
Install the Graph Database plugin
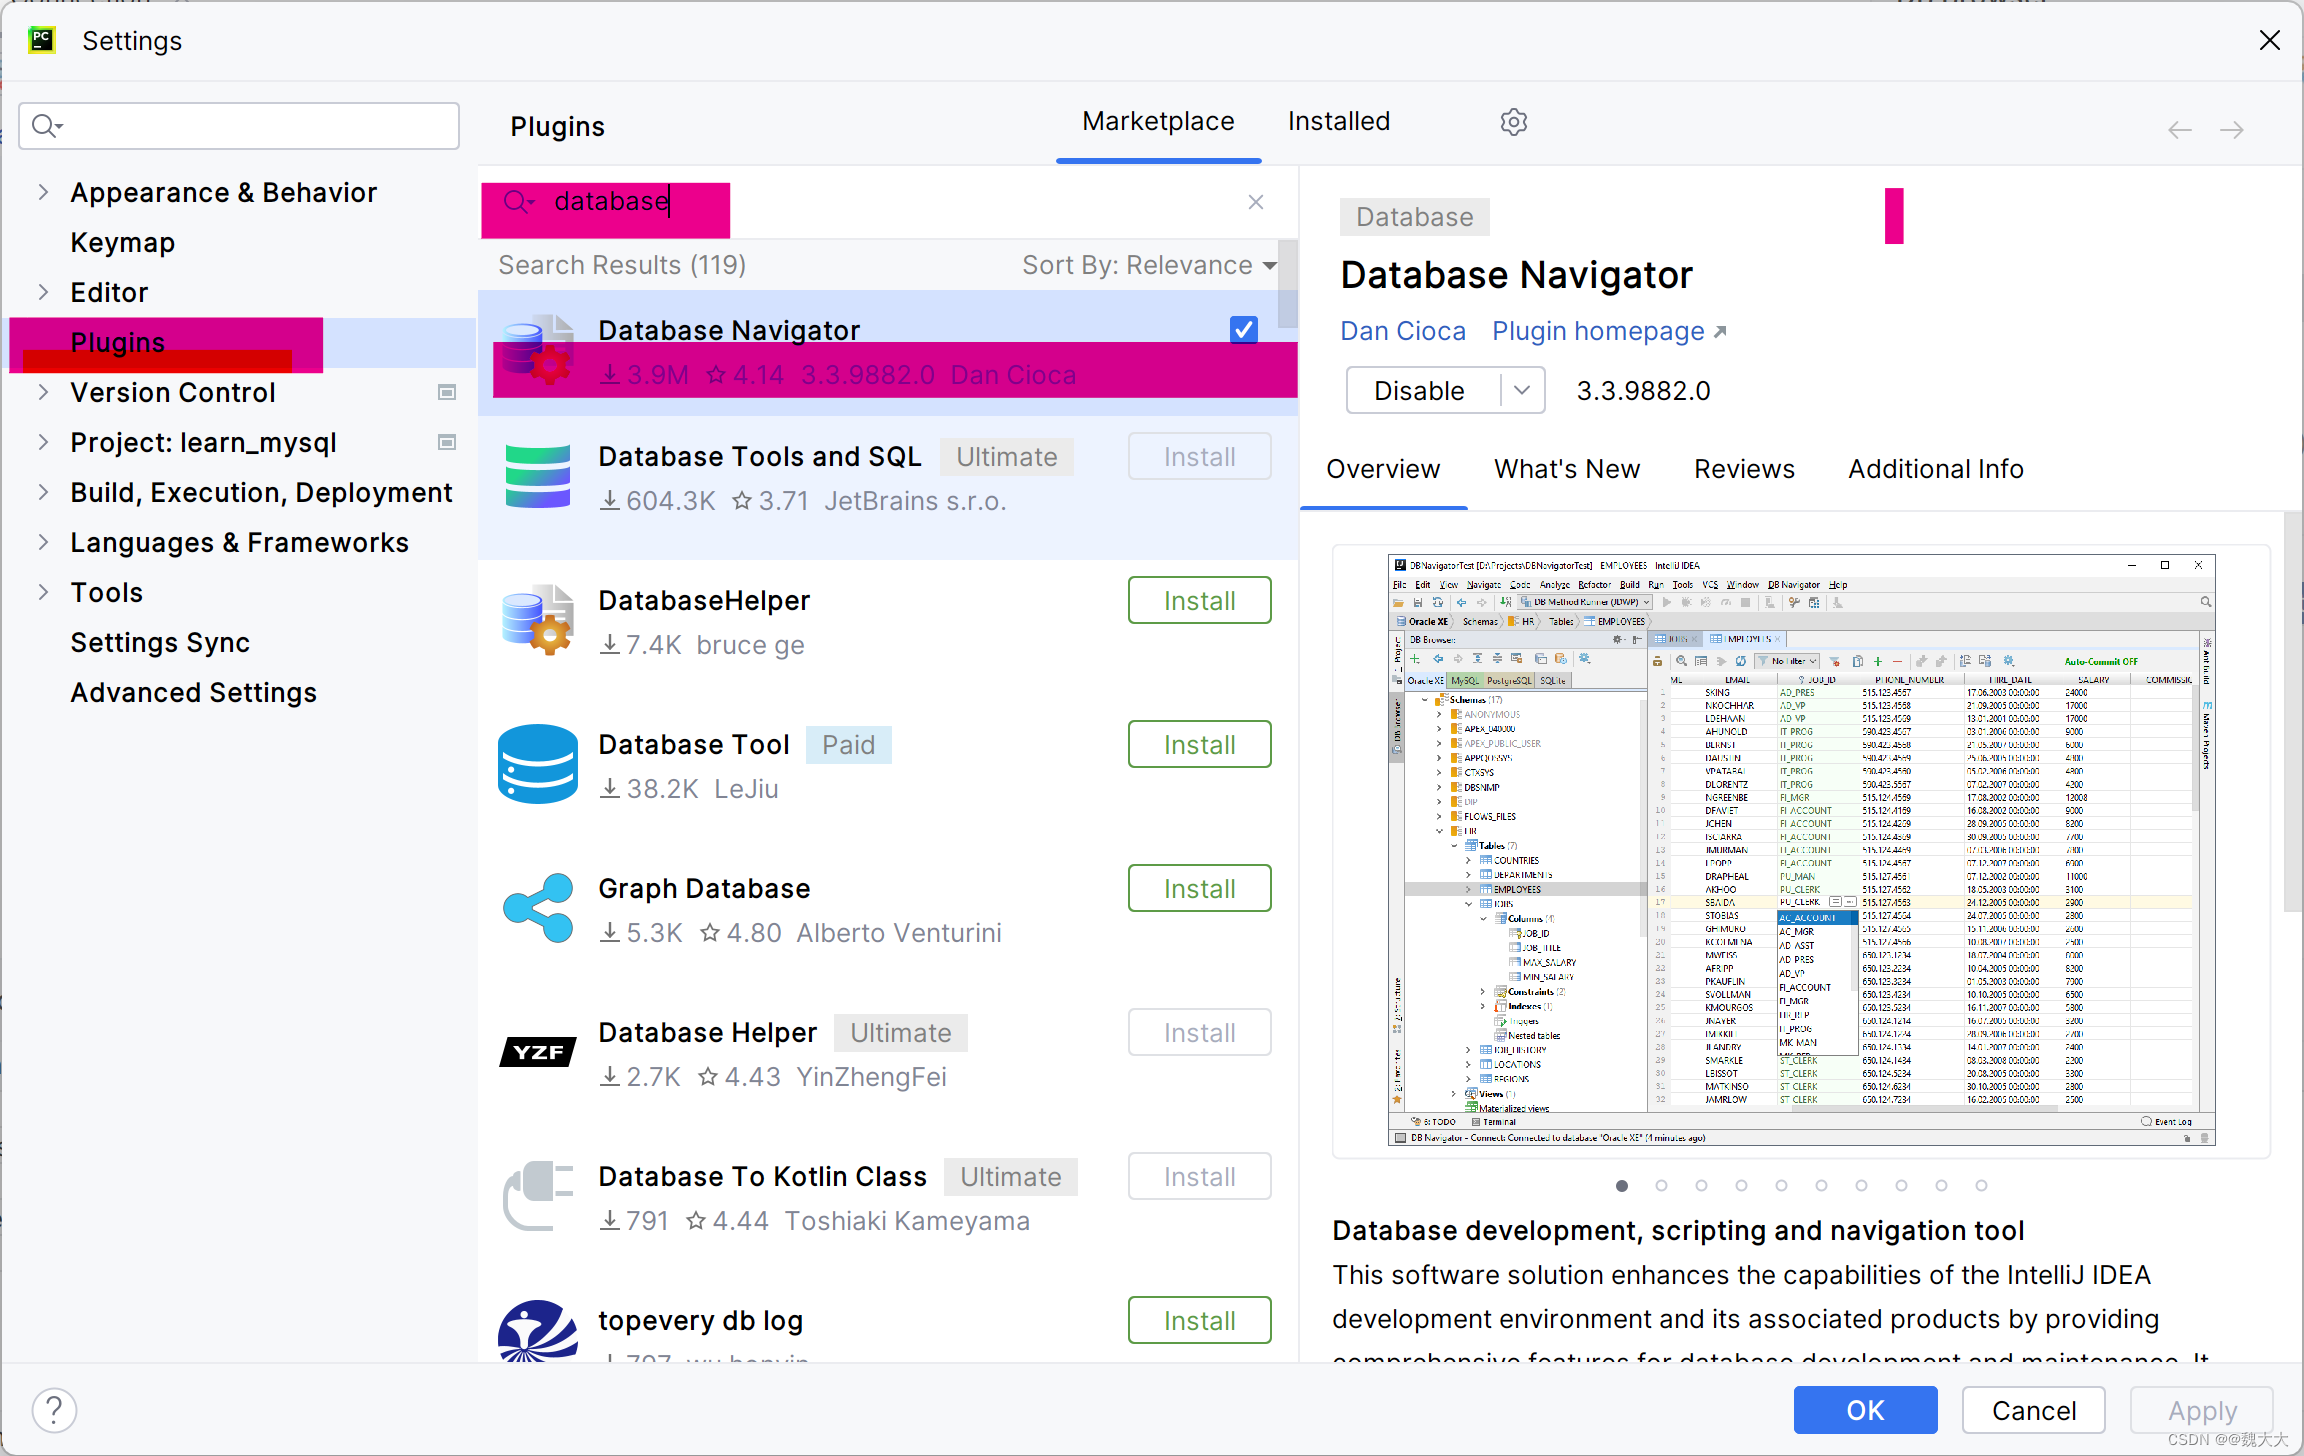pos(1199,889)
